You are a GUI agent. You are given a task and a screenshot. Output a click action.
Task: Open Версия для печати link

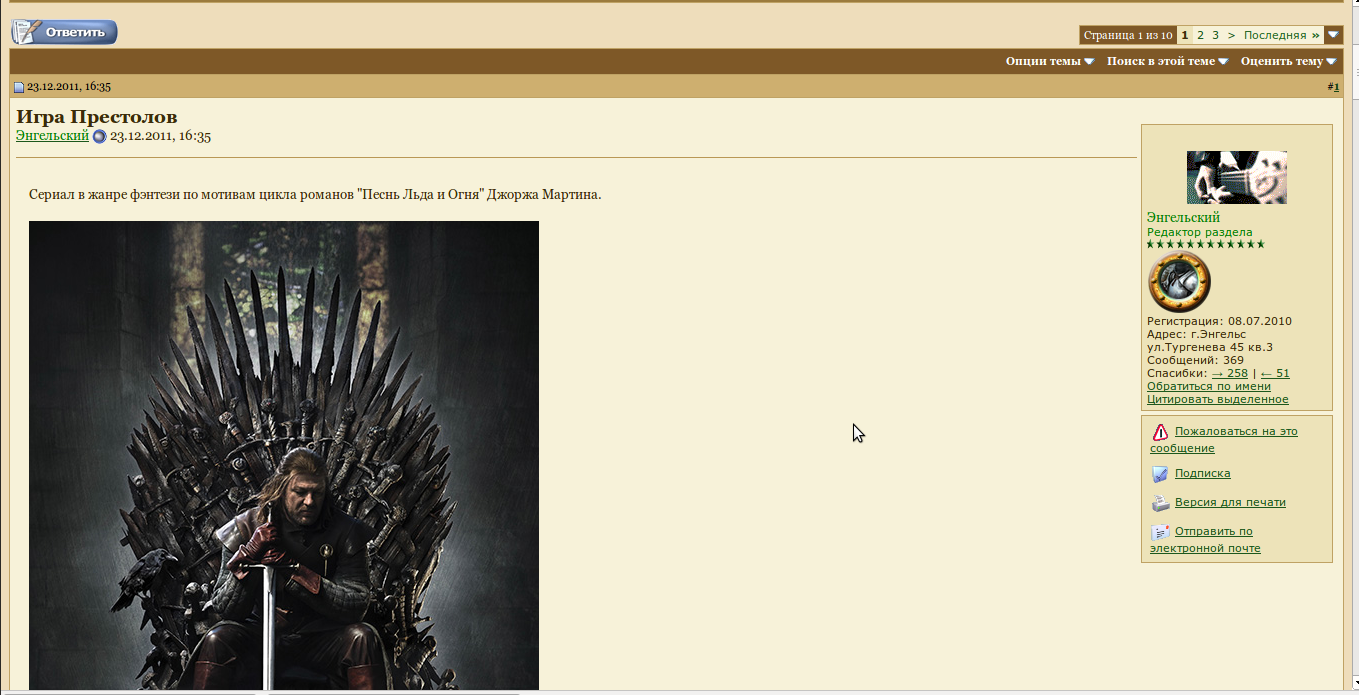click(x=1230, y=502)
